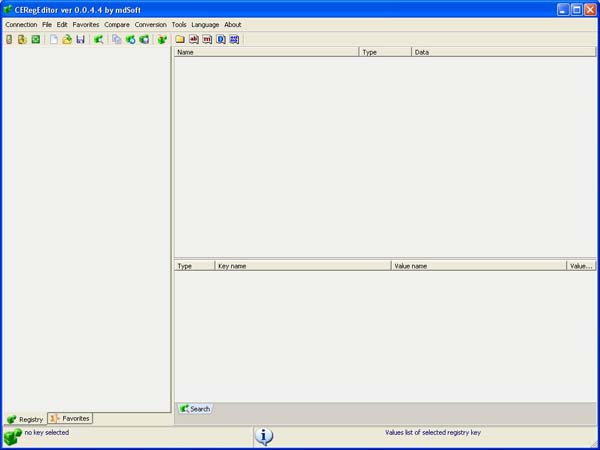The height and width of the screenshot is (450, 600).
Task: Click the Key name column header
Action: tap(302, 266)
